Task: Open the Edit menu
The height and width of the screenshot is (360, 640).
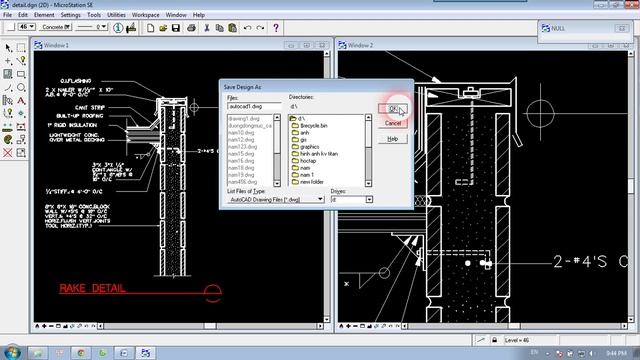Action: tap(23, 15)
